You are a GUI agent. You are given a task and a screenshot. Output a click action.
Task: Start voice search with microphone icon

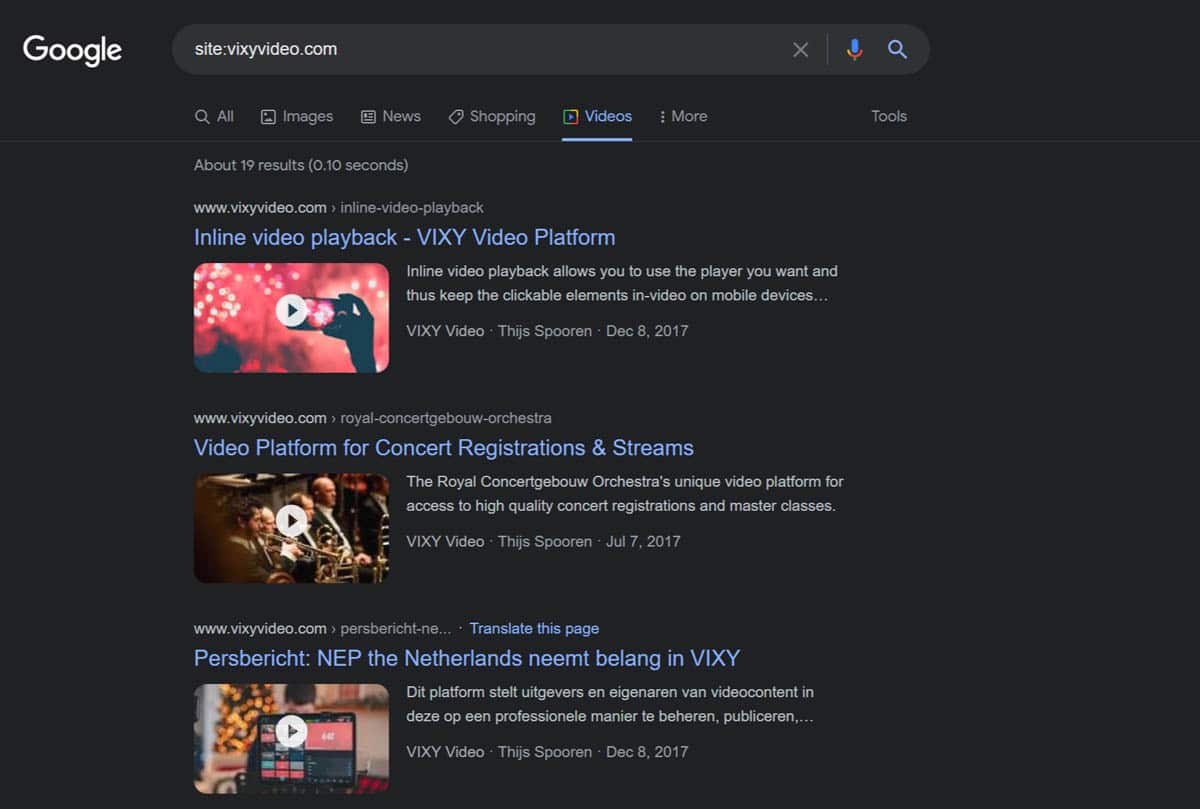(x=854, y=49)
